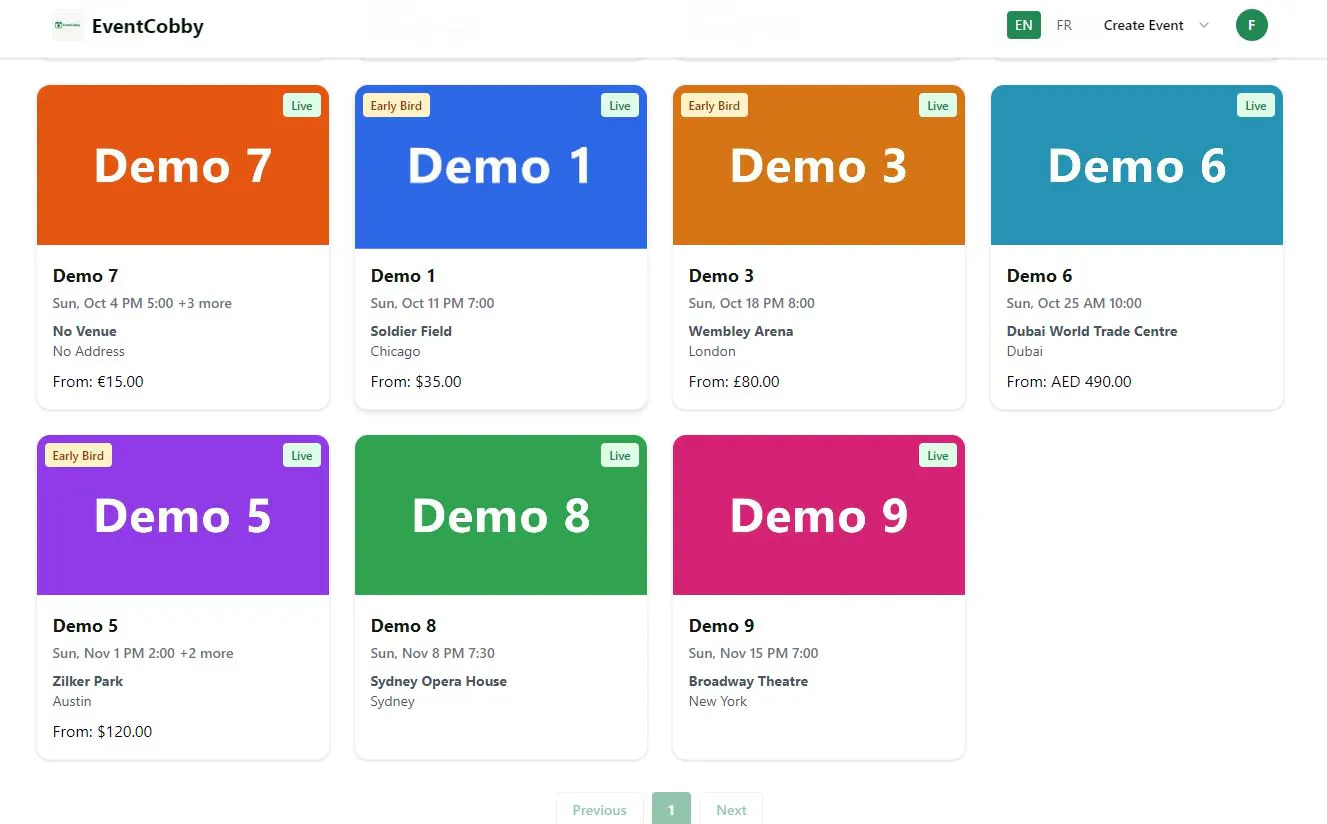The height and width of the screenshot is (824, 1327).
Task: Open the Demo 5 purple banner
Action: (x=183, y=515)
